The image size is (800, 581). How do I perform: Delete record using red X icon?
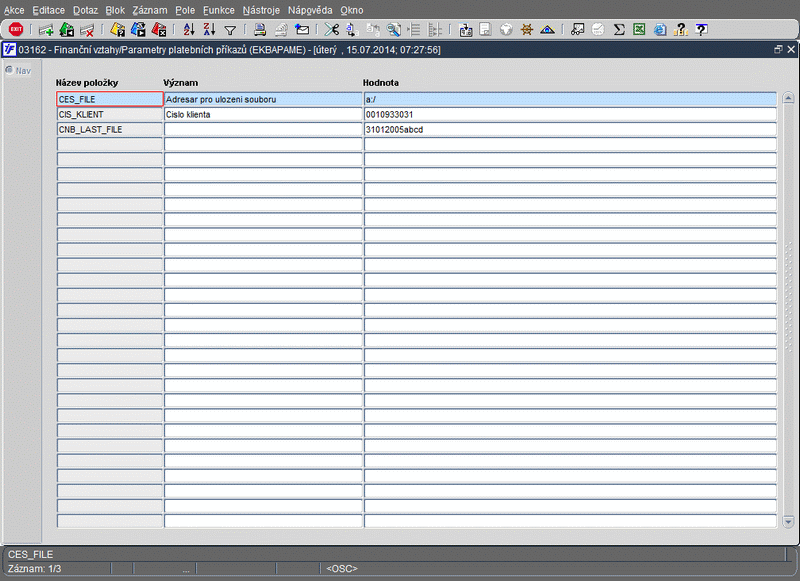(87, 30)
